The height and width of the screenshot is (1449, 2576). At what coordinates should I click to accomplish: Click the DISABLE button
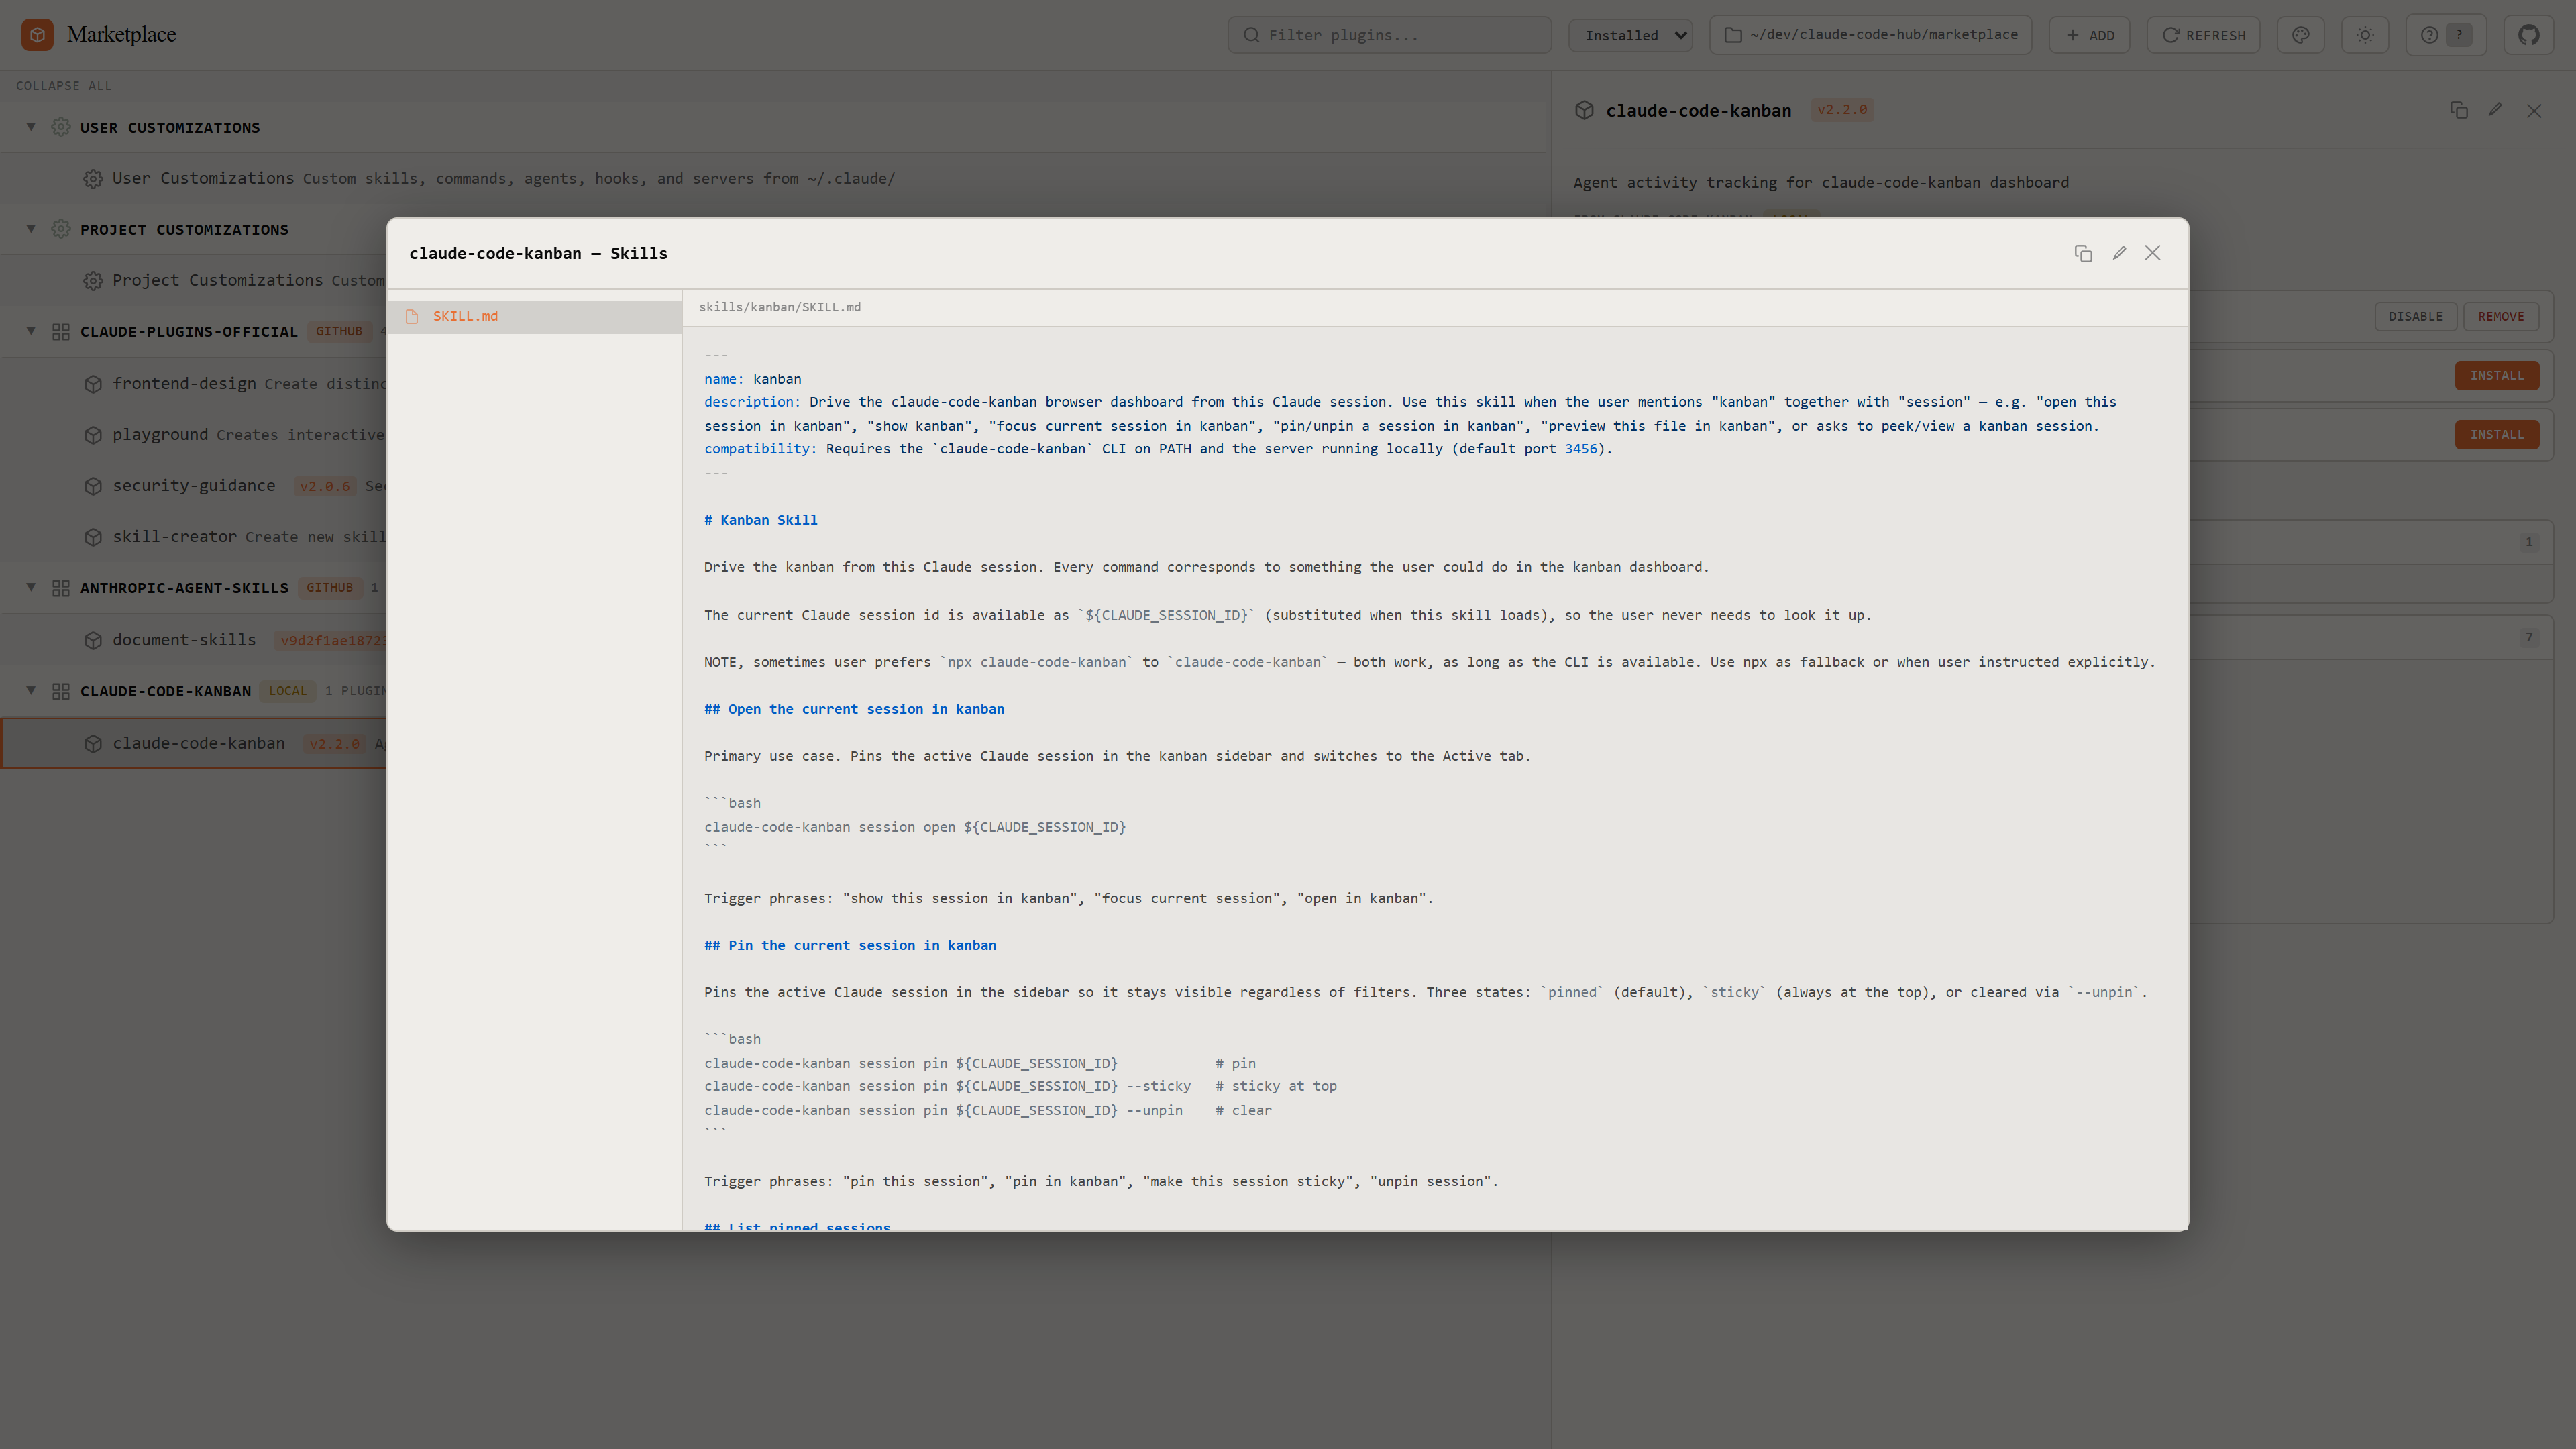coord(2415,317)
